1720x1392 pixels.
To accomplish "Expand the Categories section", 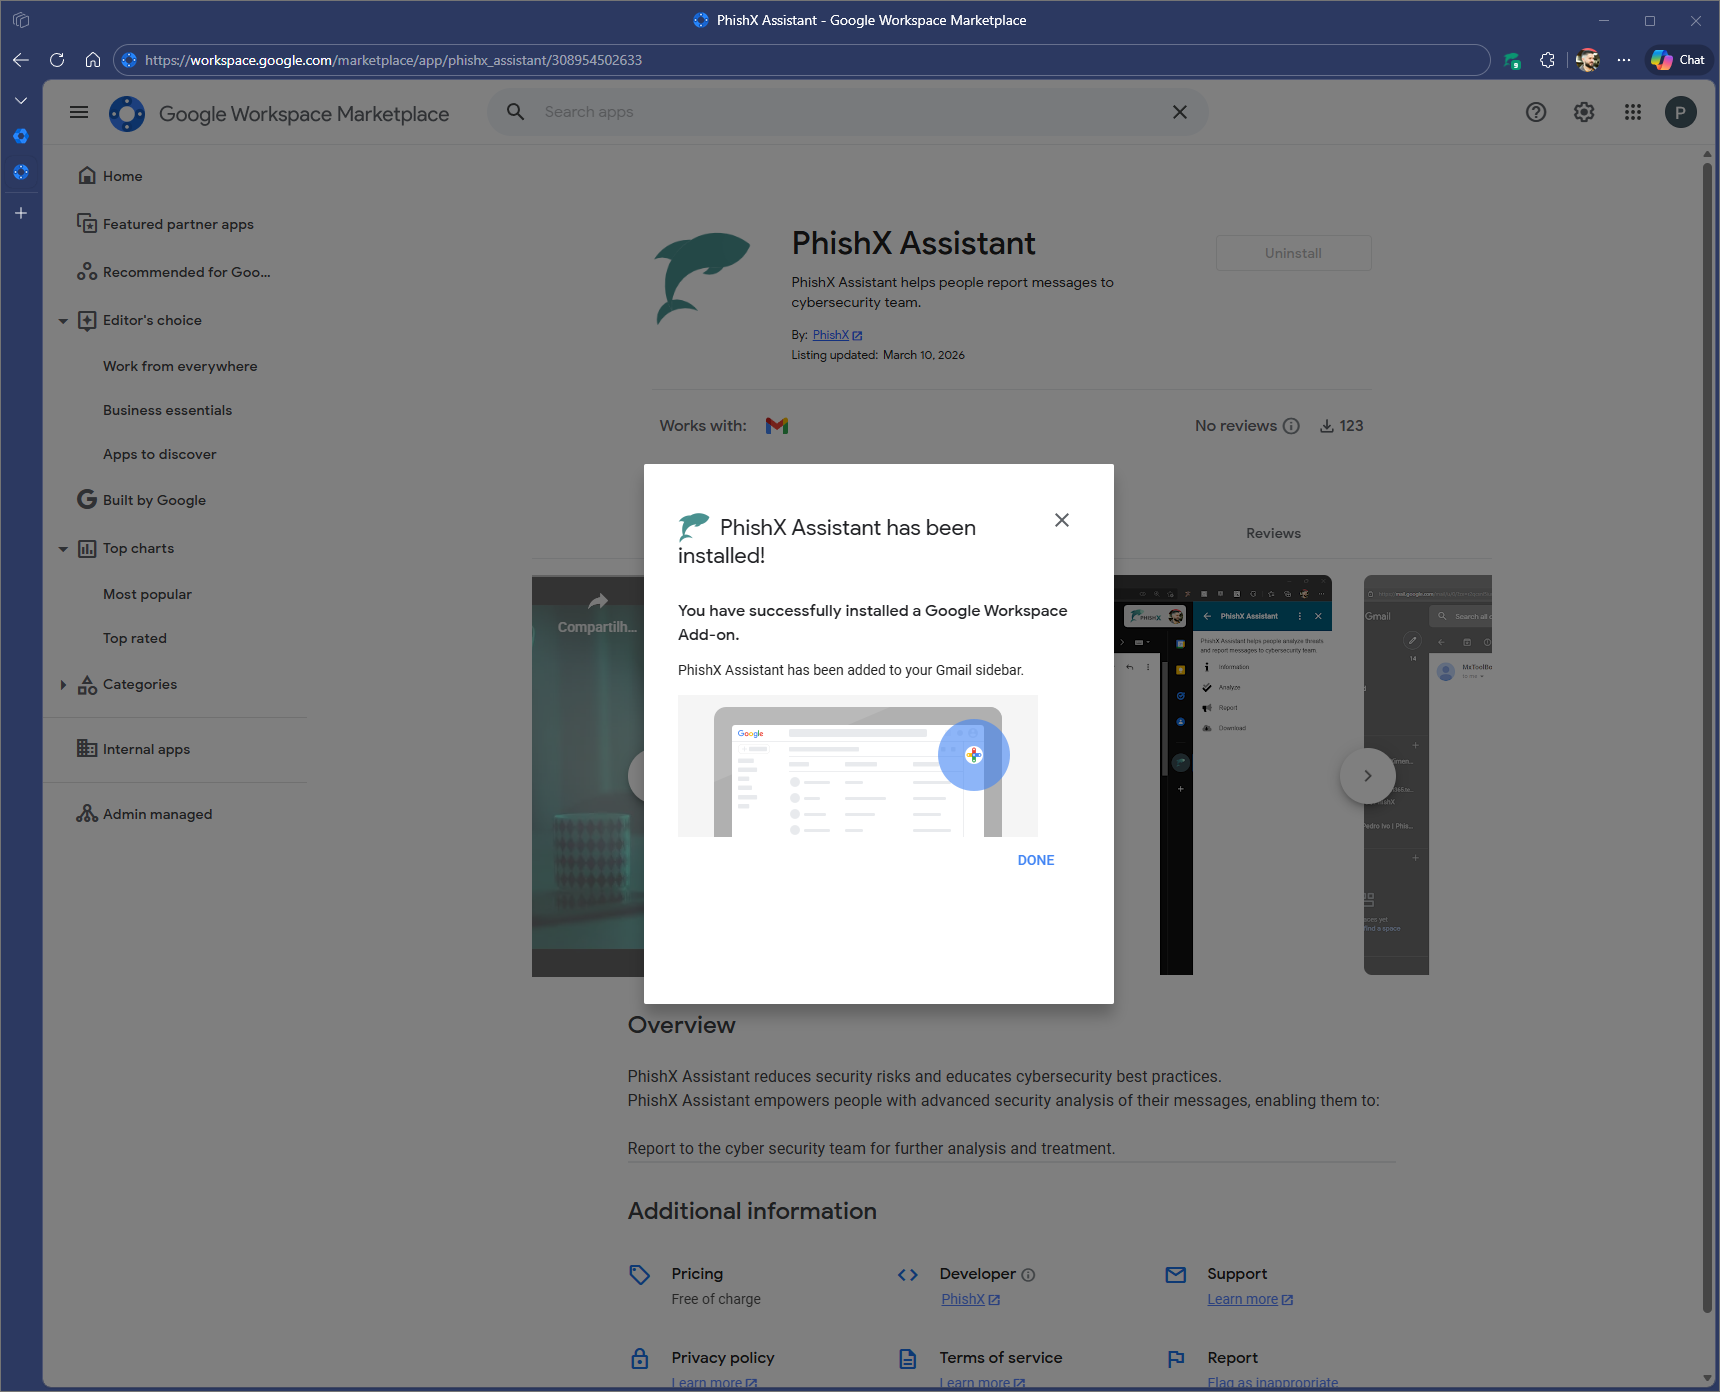I will point(63,685).
